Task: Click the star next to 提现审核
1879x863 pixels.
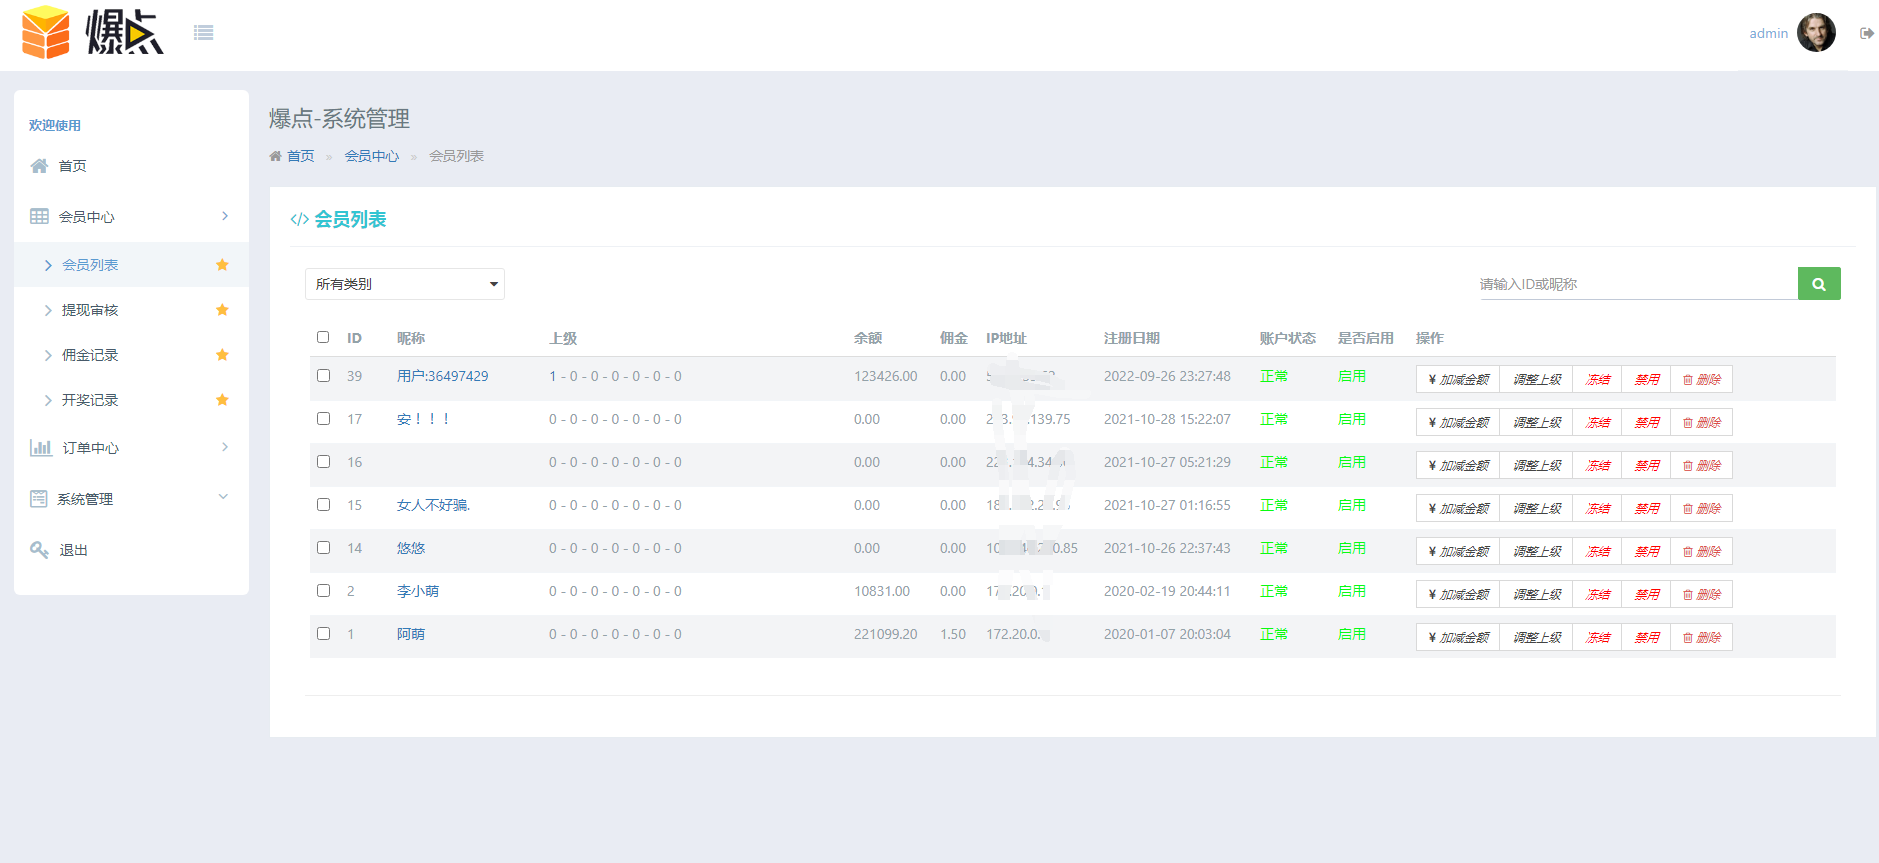Action: tap(222, 310)
